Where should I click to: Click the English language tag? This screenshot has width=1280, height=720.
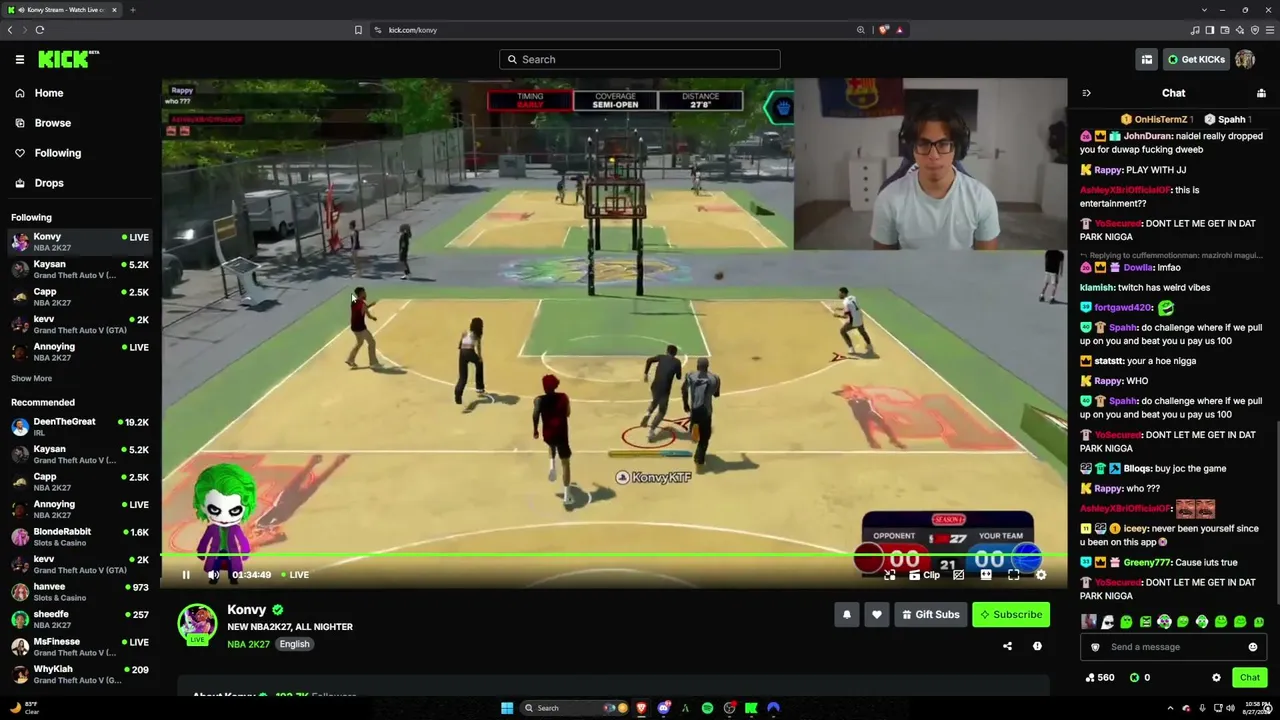coord(294,644)
